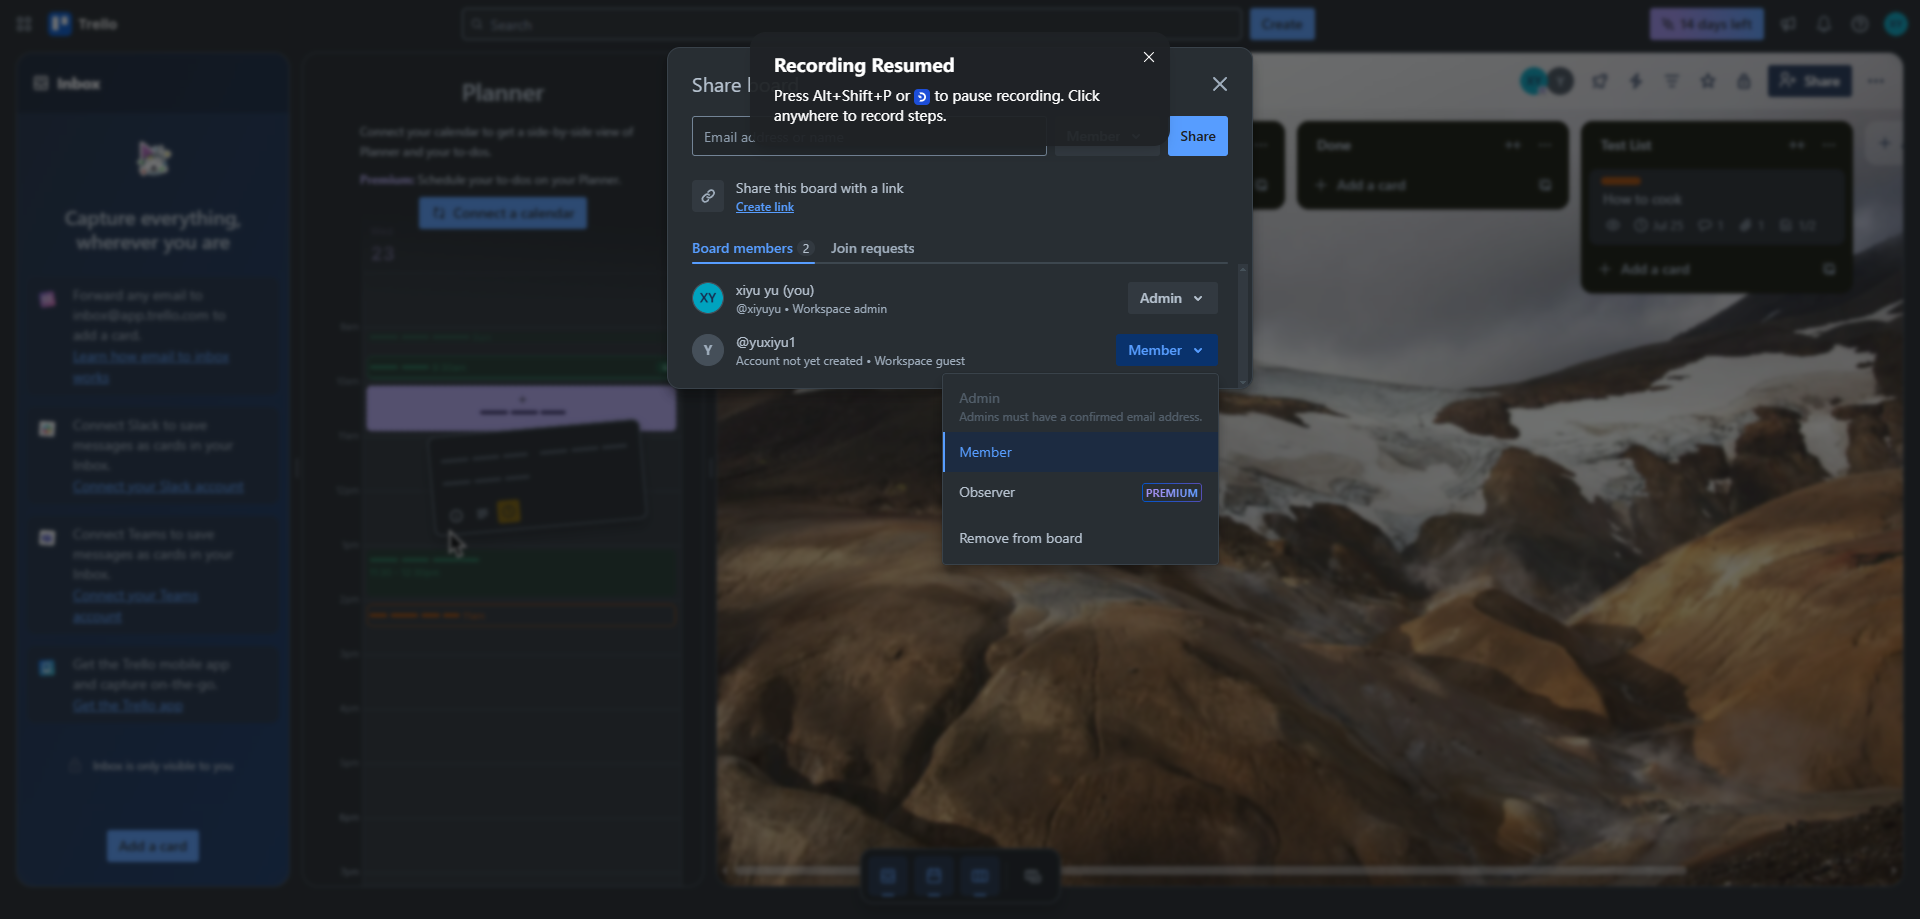This screenshot has height=919, width=1920.
Task: Click the blue Share button in dialog
Action: point(1198,136)
